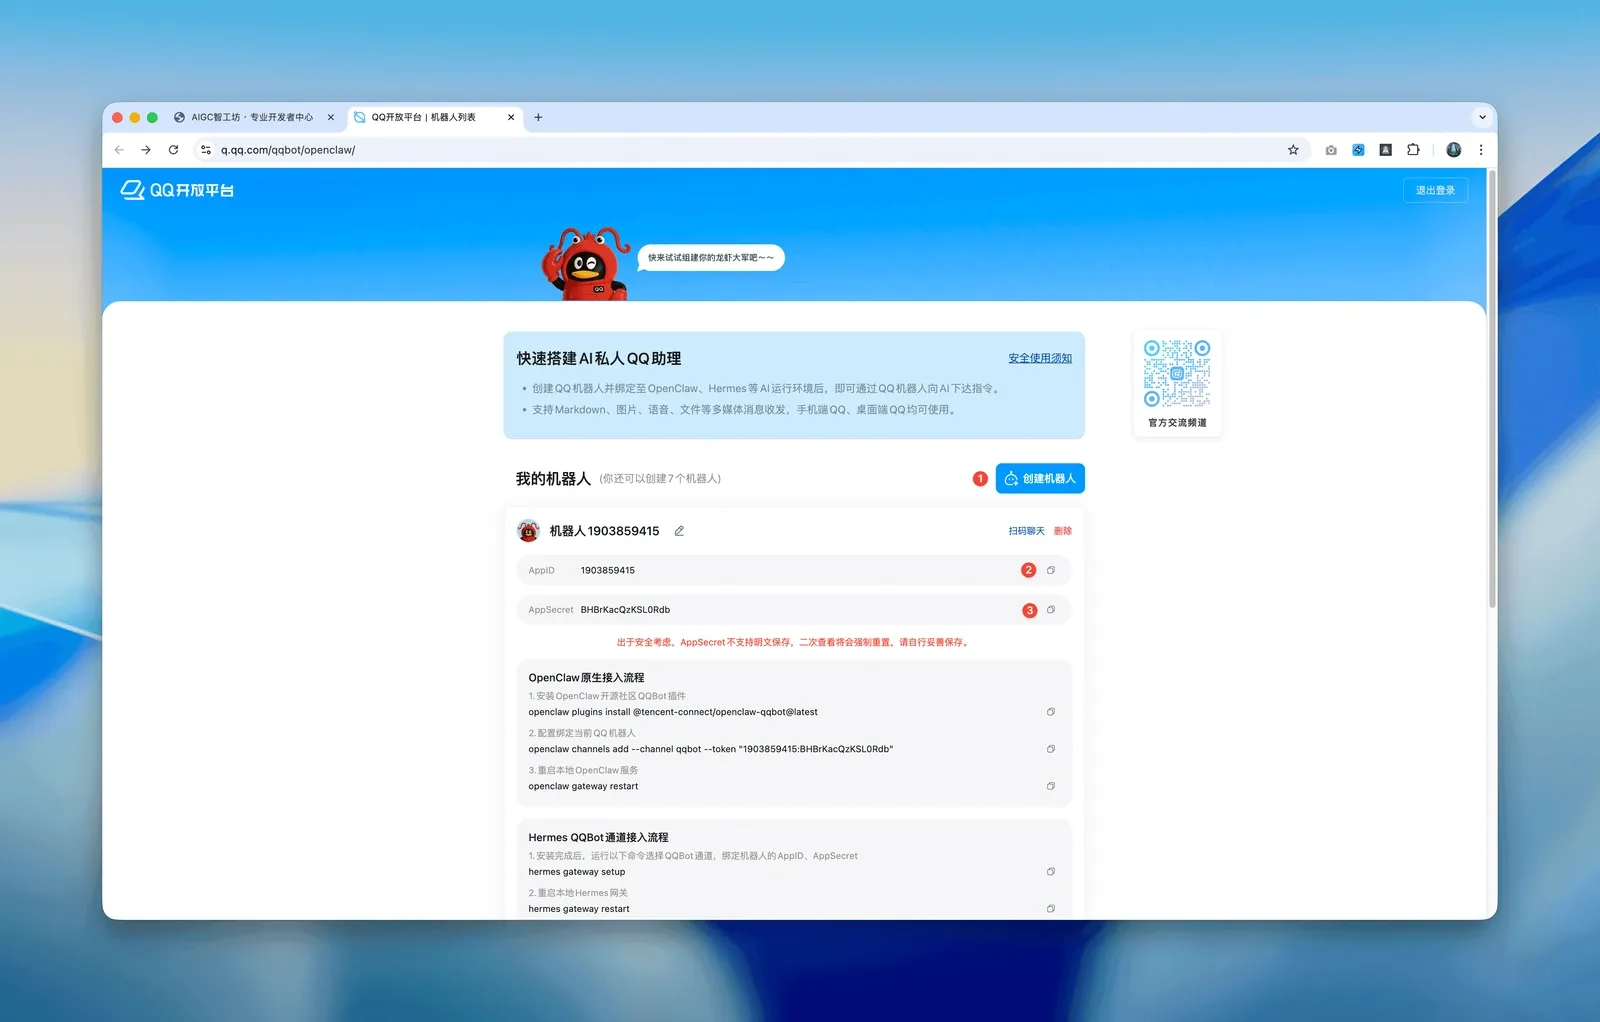Switch to the AIGC智工坊 tab

coord(252,117)
